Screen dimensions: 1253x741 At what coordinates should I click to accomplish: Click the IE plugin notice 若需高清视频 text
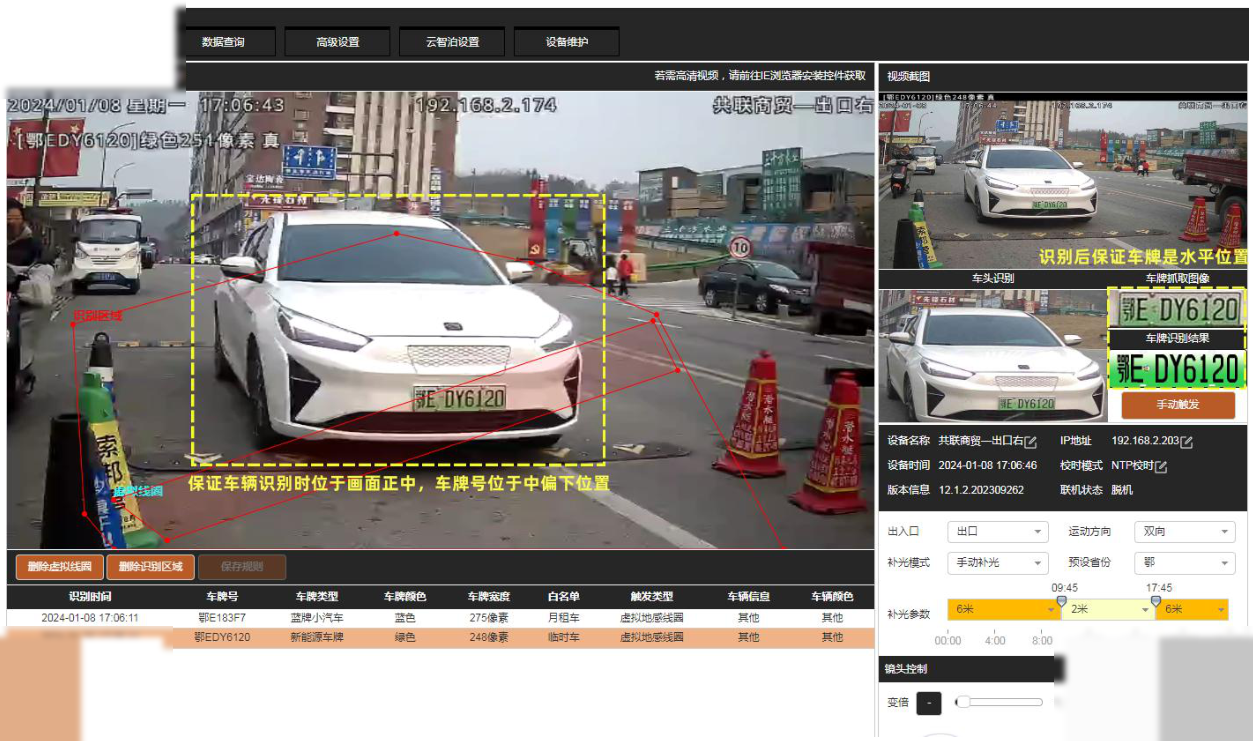pyautogui.click(x=760, y=76)
